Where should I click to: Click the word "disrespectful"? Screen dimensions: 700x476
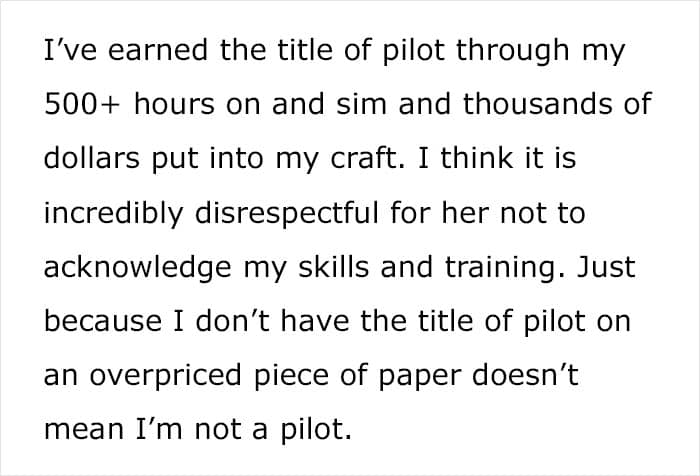point(287,212)
